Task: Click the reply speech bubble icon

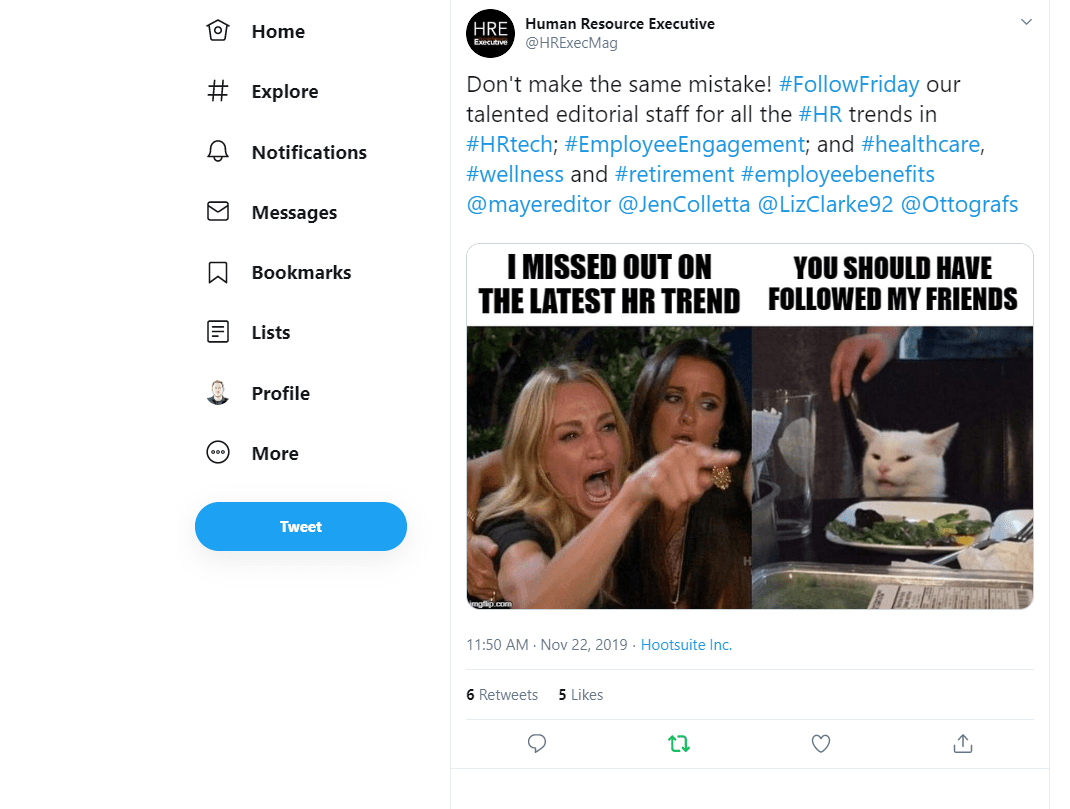Action: tap(537, 743)
